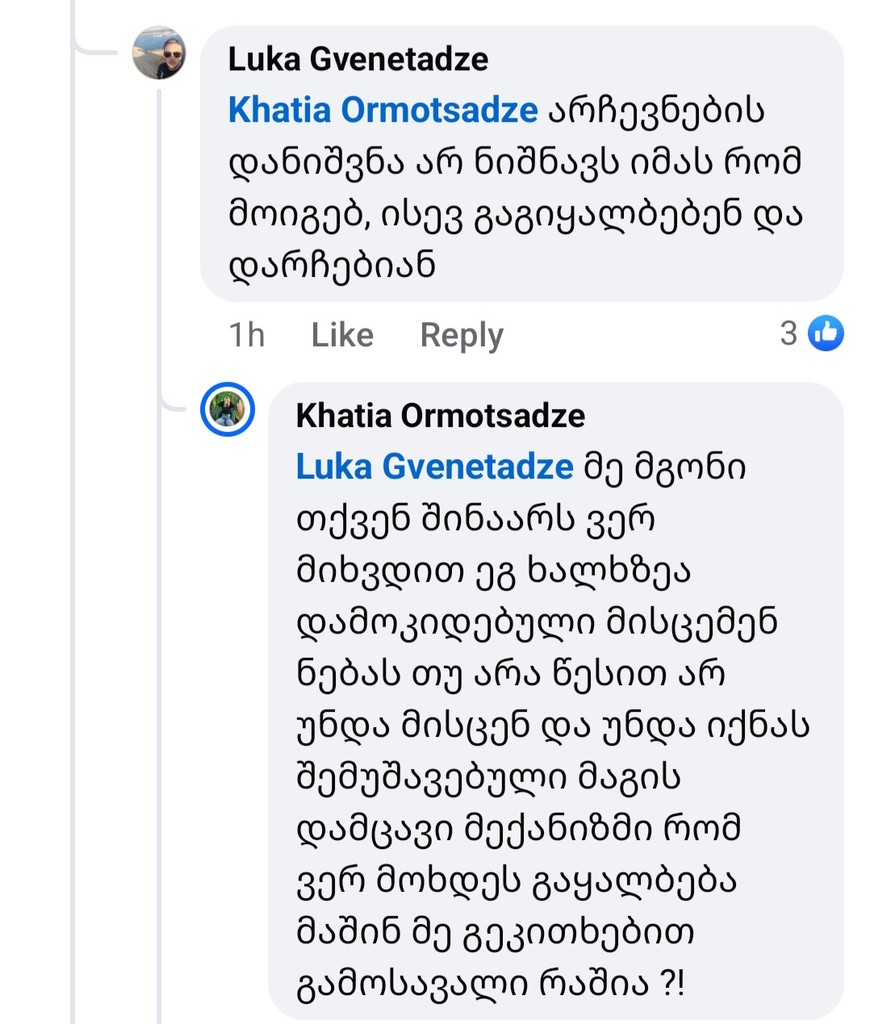Viewport: 871px width, 1024px height.
Task: Like Luka Gvenetadze's comment
Action: (x=342, y=335)
